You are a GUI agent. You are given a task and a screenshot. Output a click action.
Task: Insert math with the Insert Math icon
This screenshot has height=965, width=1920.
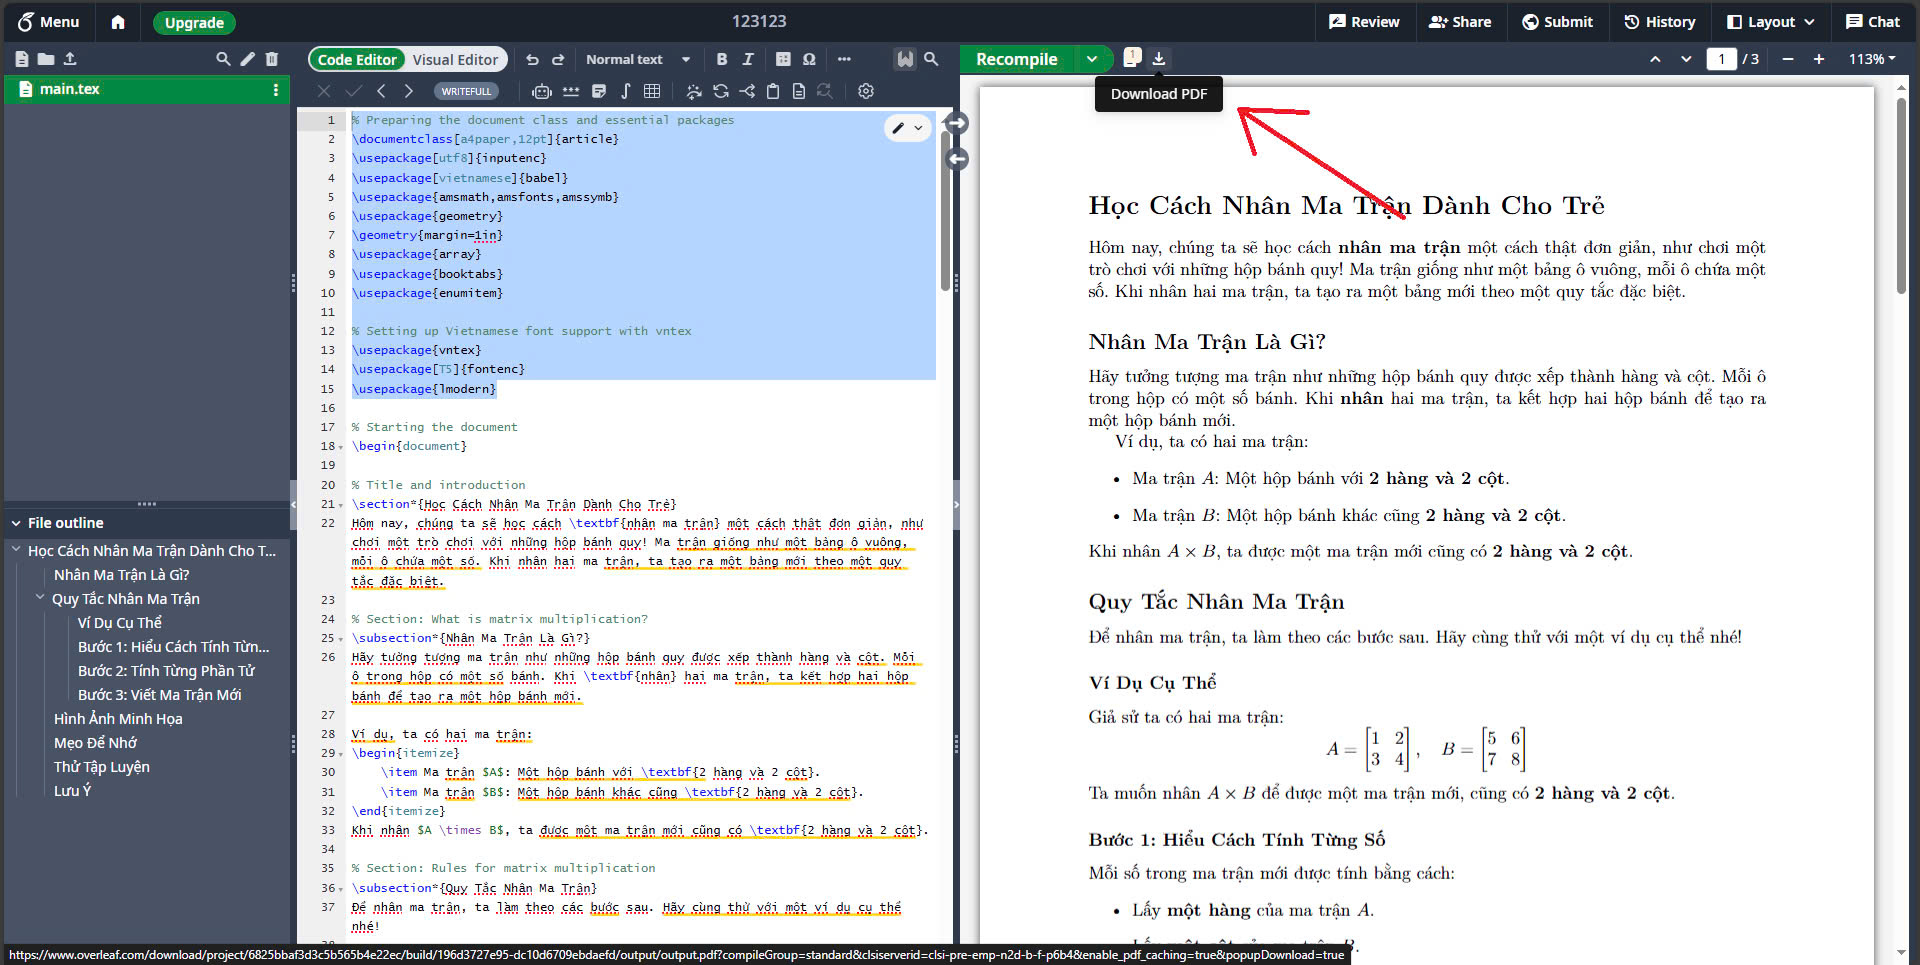[x=625, y=91]
